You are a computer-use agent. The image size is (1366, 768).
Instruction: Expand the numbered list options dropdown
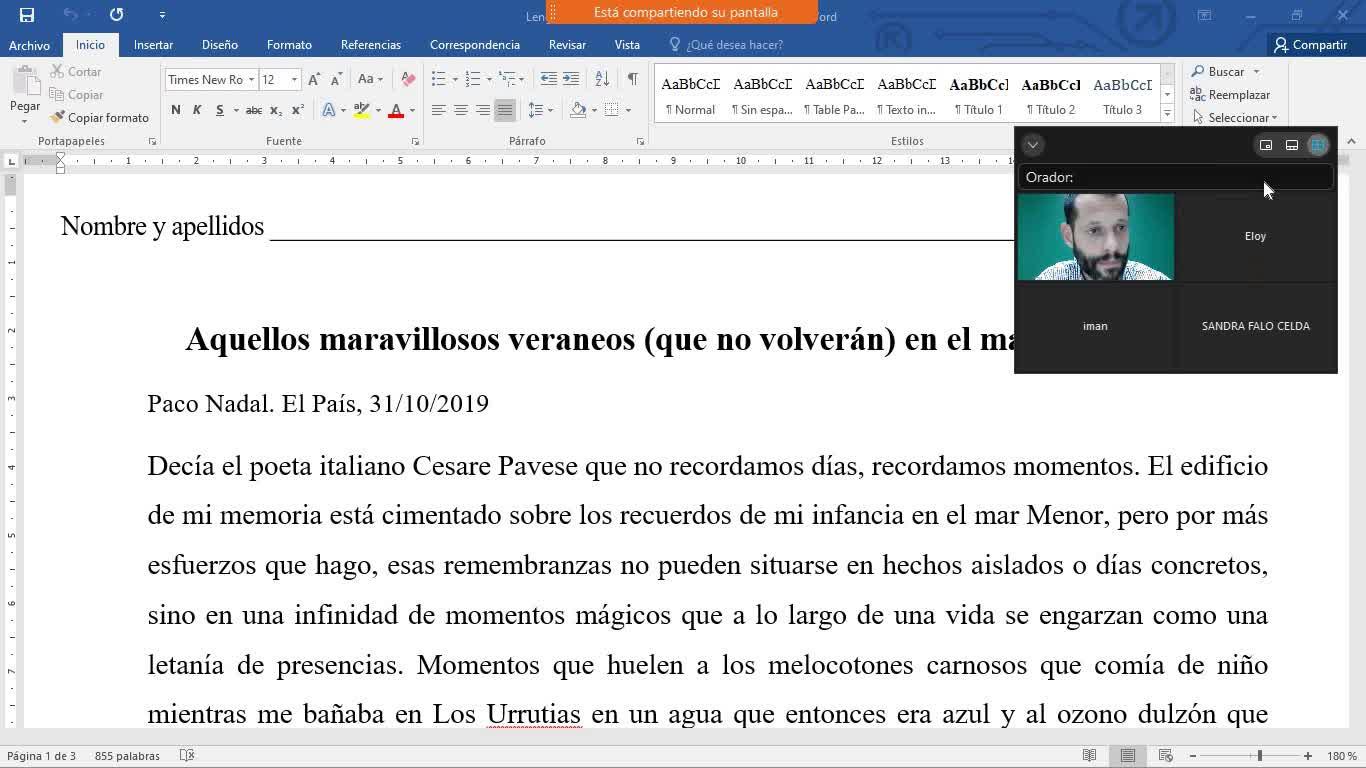click(488, 79)
